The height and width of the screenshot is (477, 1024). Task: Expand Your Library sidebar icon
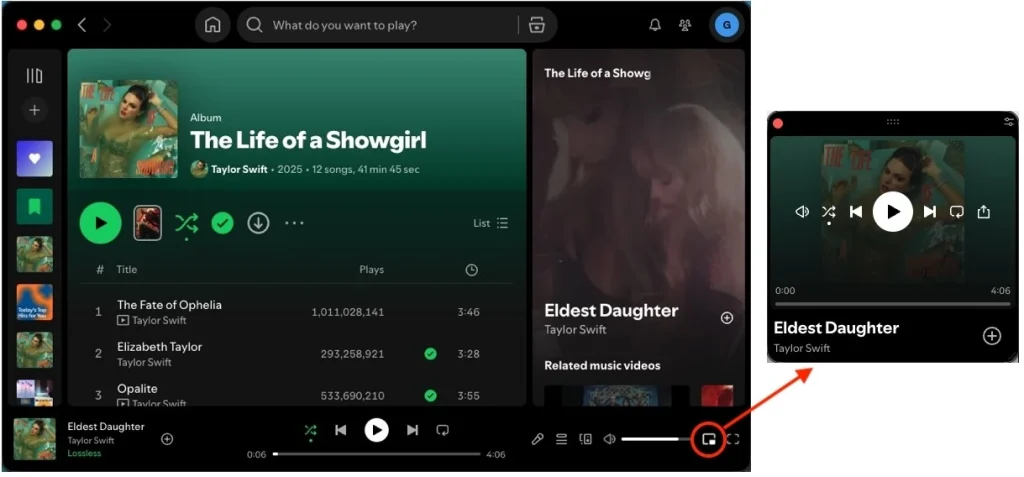tap(34, 76)
